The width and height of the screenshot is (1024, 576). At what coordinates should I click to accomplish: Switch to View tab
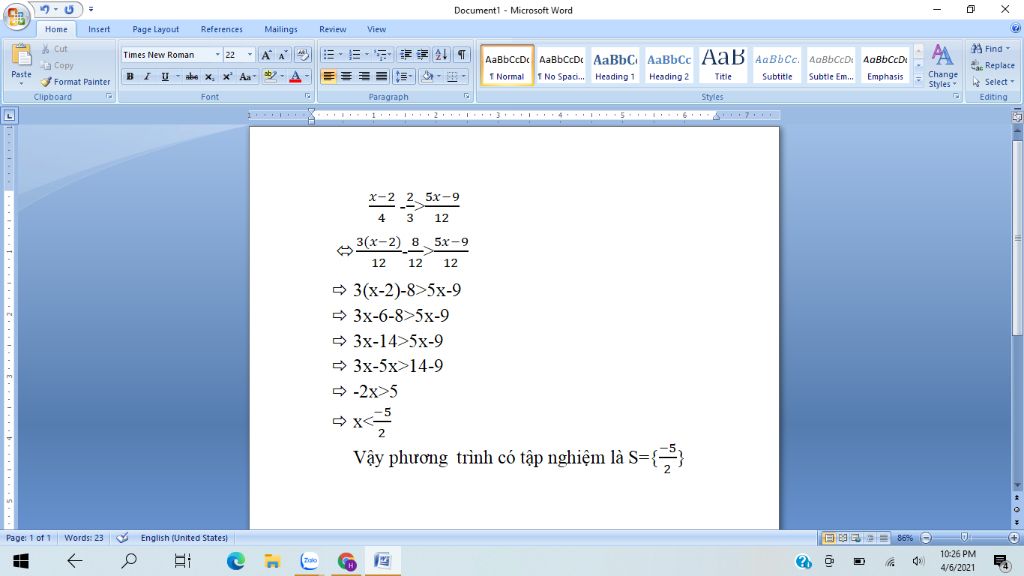coord(376,29)
